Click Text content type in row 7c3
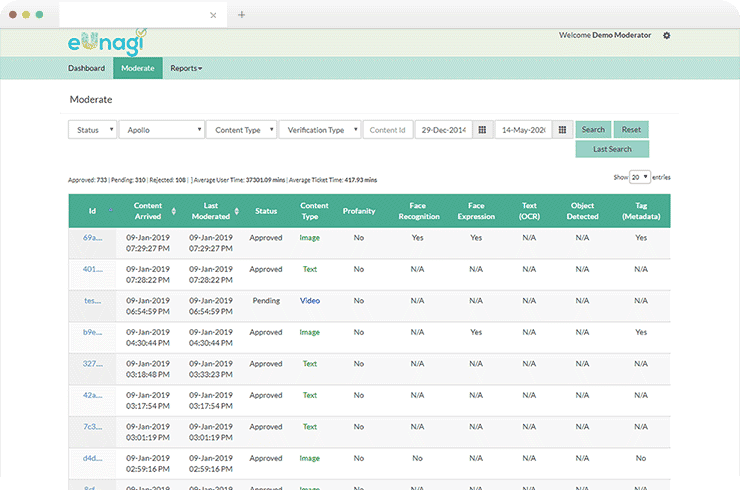The height and width of the screenshot is (490, 740). [x=310, y=427]
